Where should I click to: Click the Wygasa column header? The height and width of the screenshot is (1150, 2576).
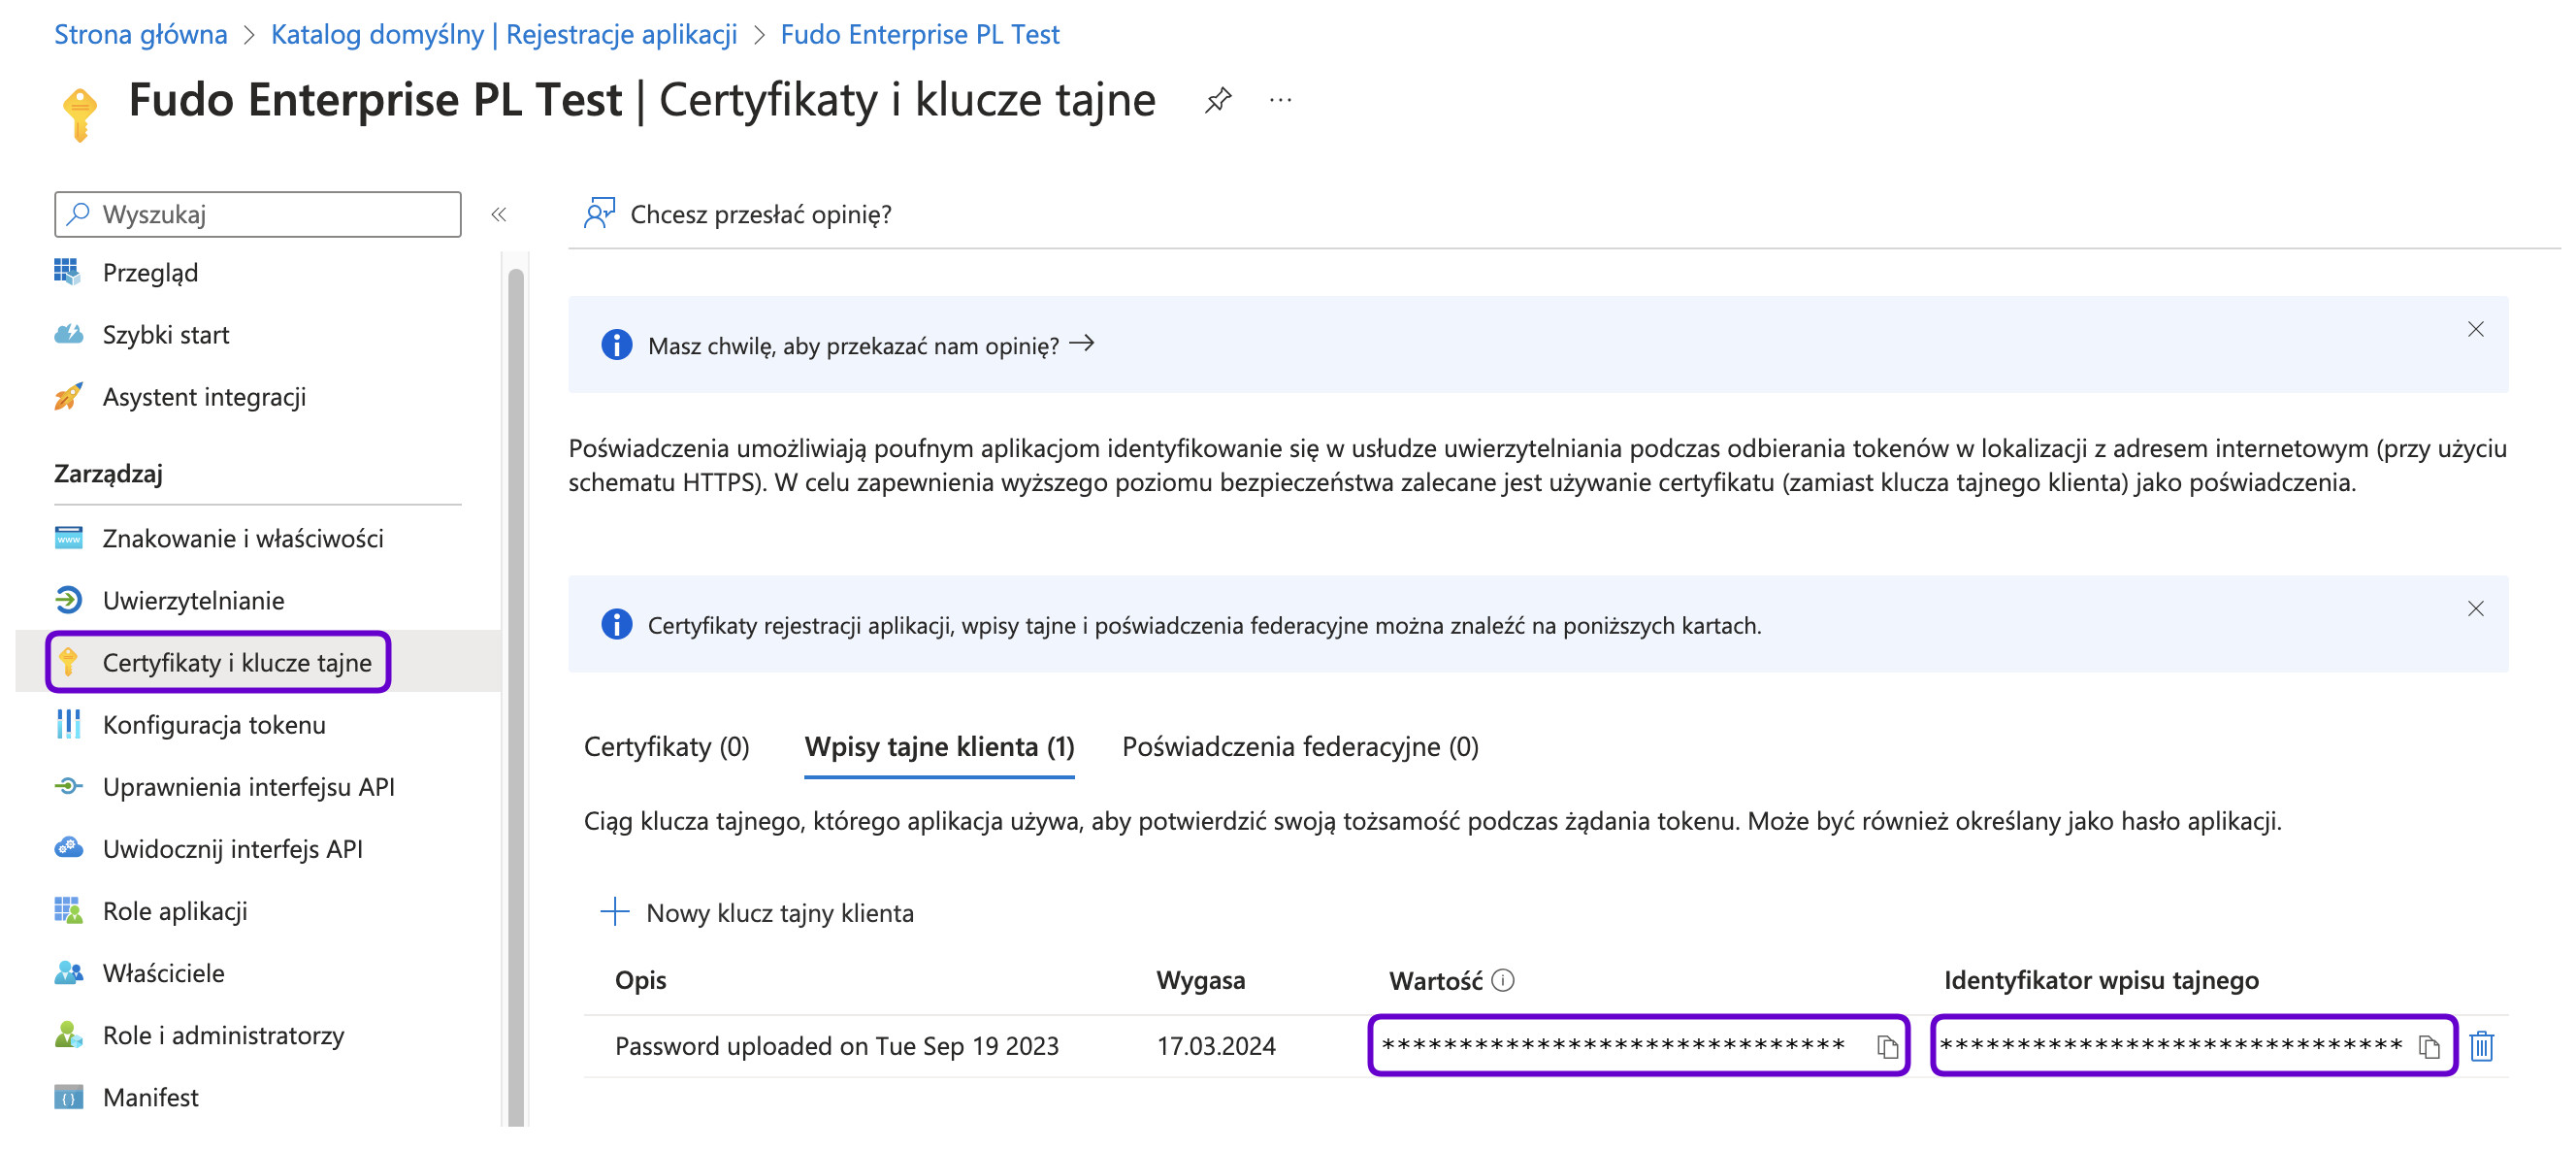tap(1200, 980)
